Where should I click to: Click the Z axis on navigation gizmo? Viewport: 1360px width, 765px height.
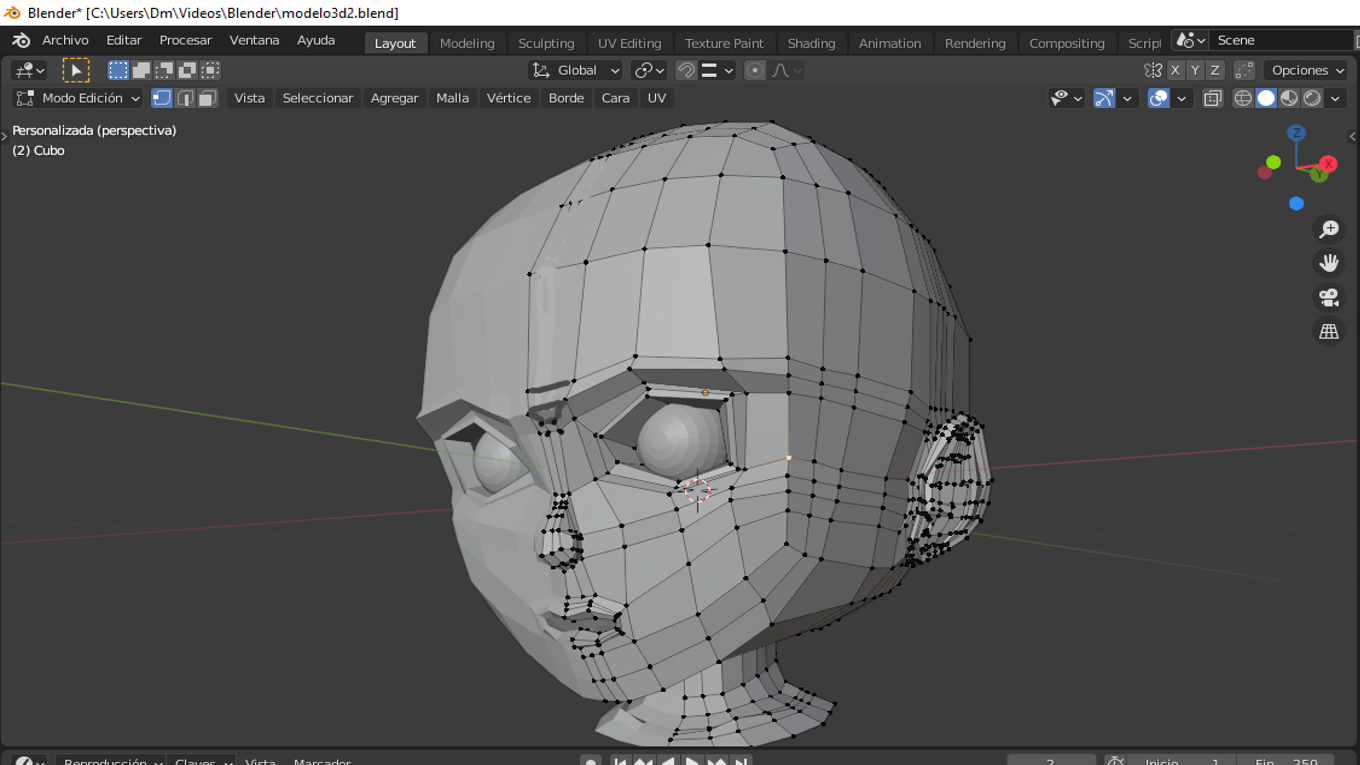click(1296, 133)
